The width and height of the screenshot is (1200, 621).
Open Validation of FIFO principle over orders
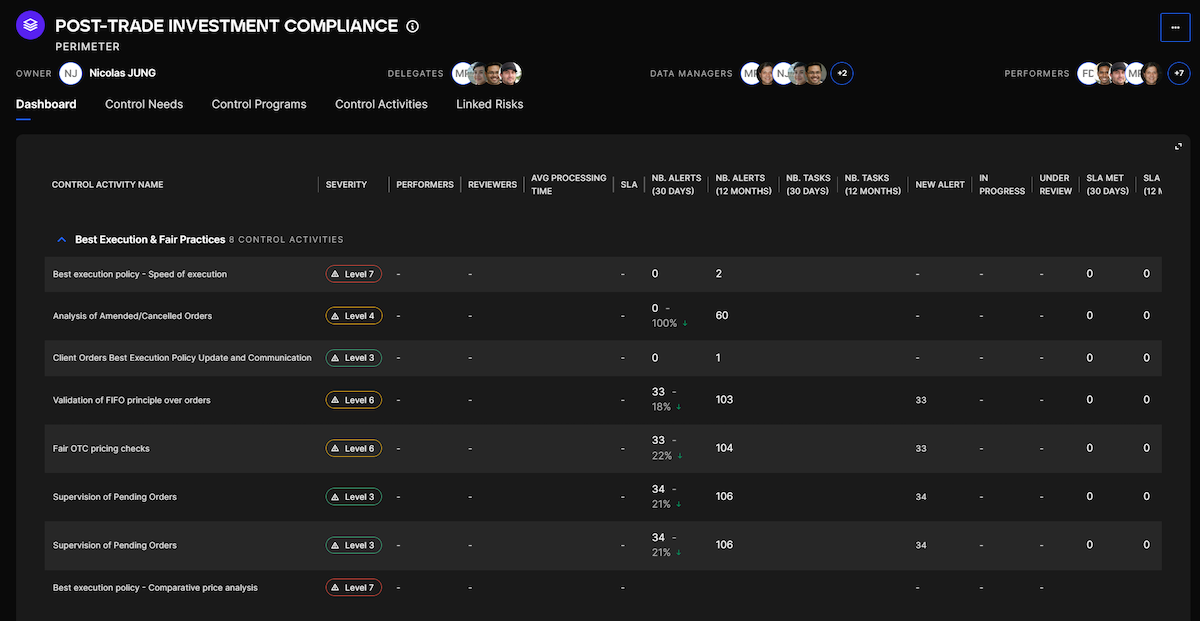[x=131, y=400]
